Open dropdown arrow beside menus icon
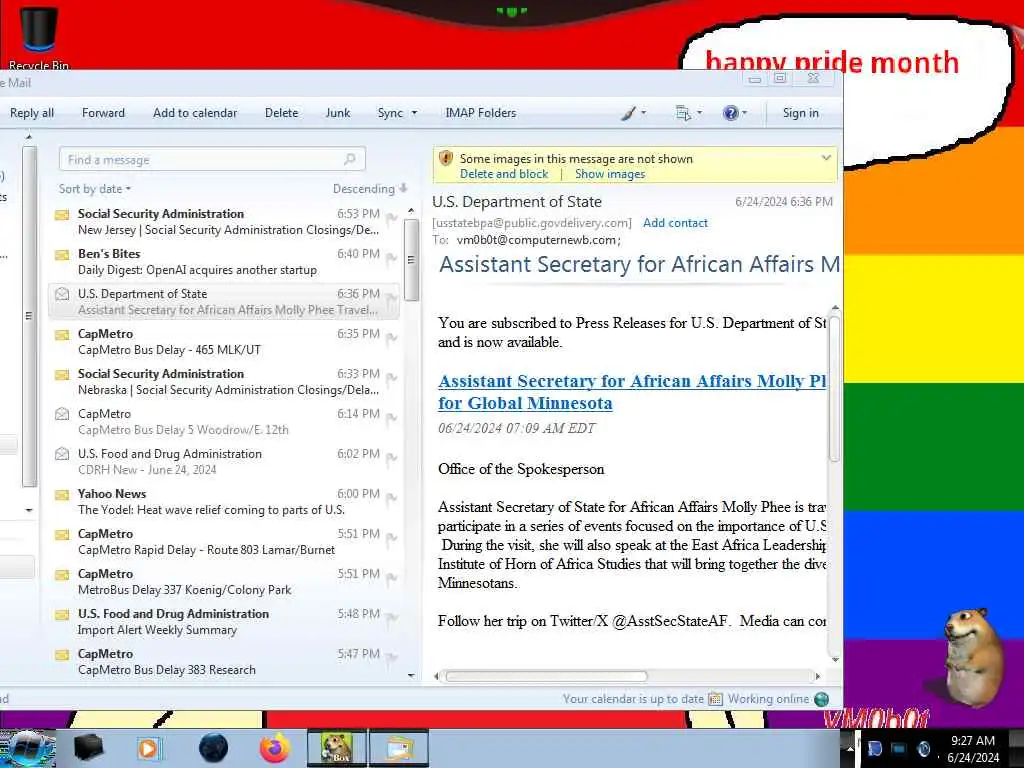 [699, 113]
